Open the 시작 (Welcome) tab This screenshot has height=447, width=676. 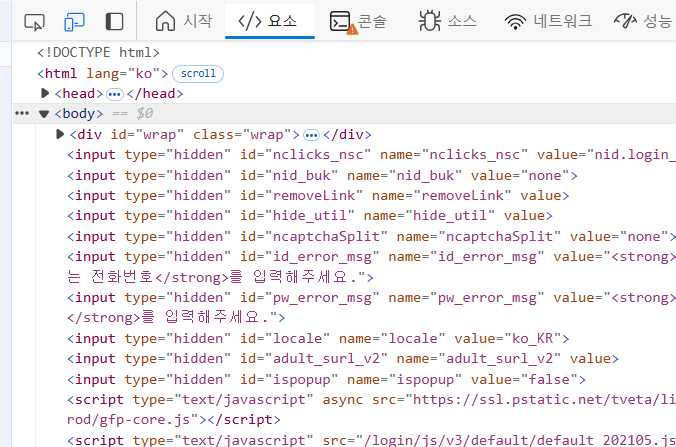[183, 21]
